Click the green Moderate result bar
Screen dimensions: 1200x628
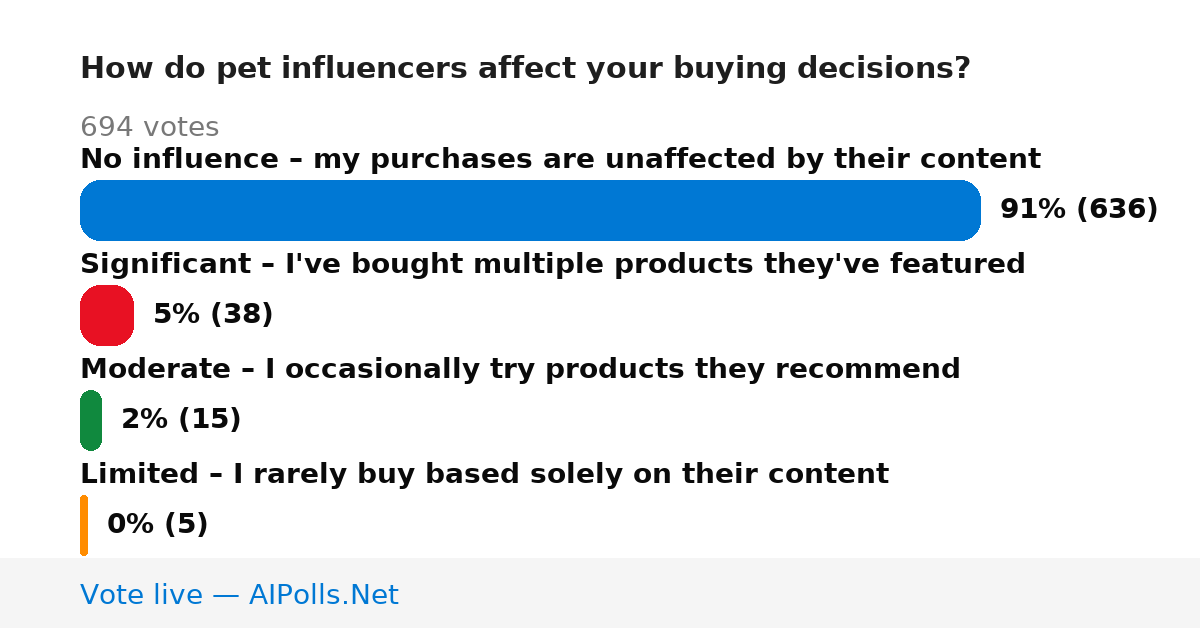tap(91, 420)
